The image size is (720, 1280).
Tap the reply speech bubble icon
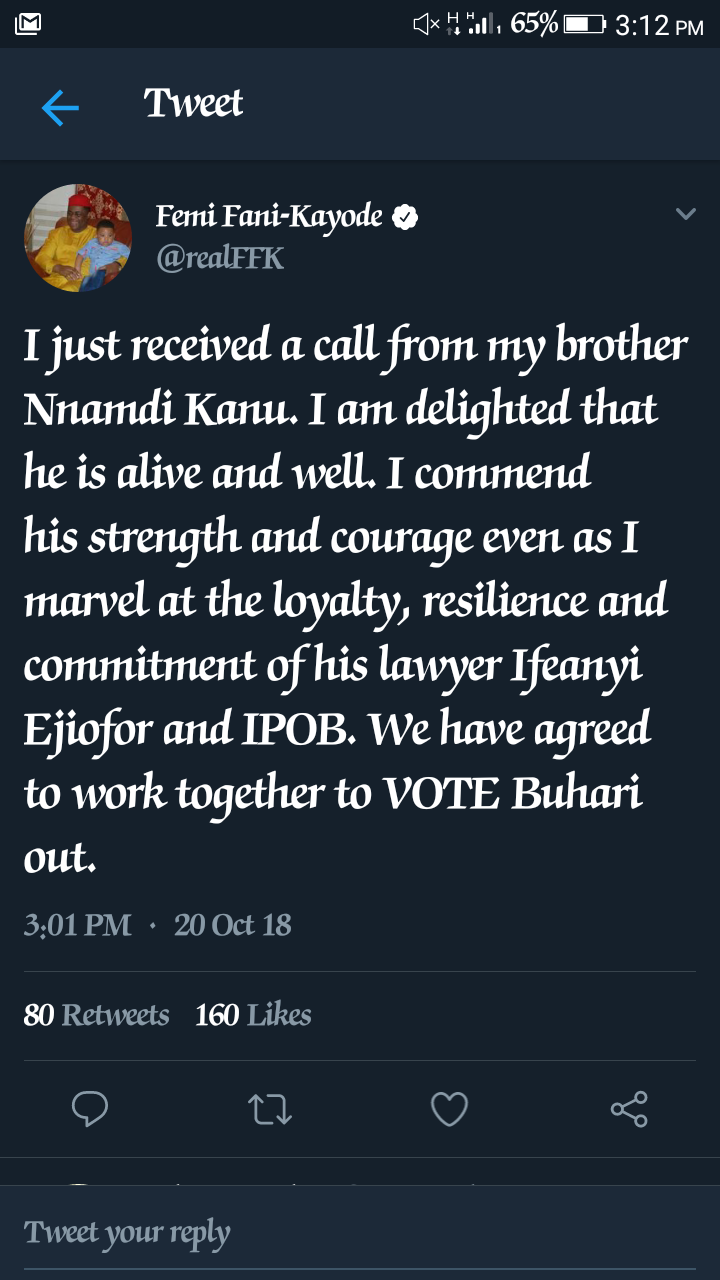[x=90, y=1109]
